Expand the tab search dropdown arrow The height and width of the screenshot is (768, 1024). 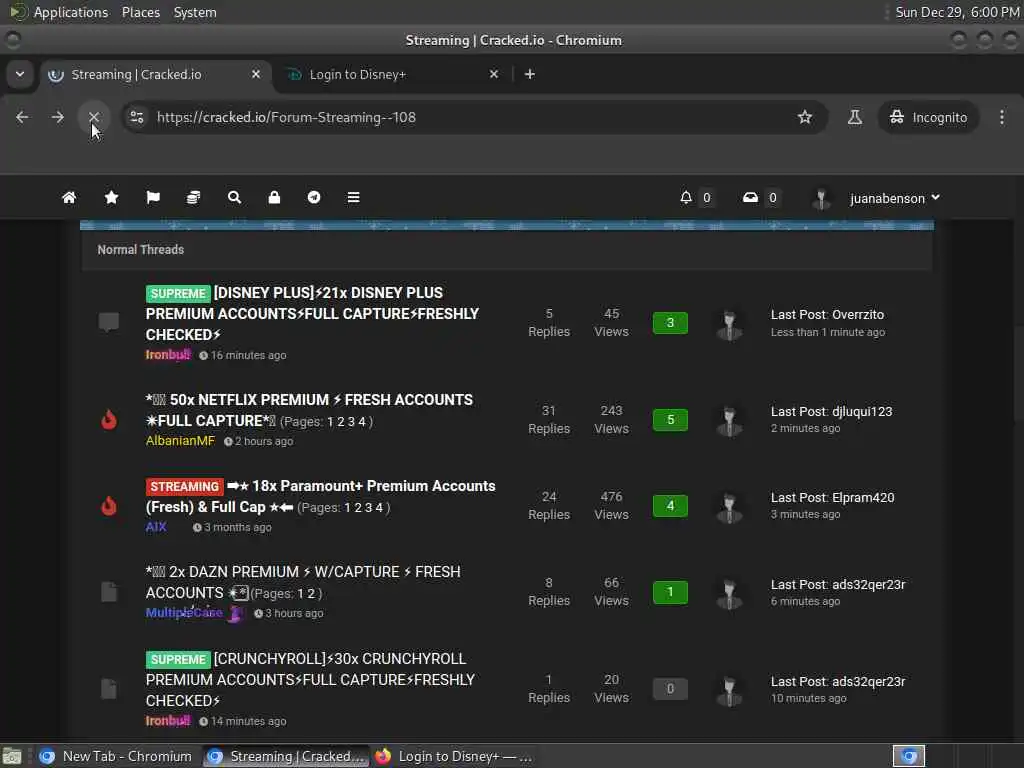[x=20, y=74]
